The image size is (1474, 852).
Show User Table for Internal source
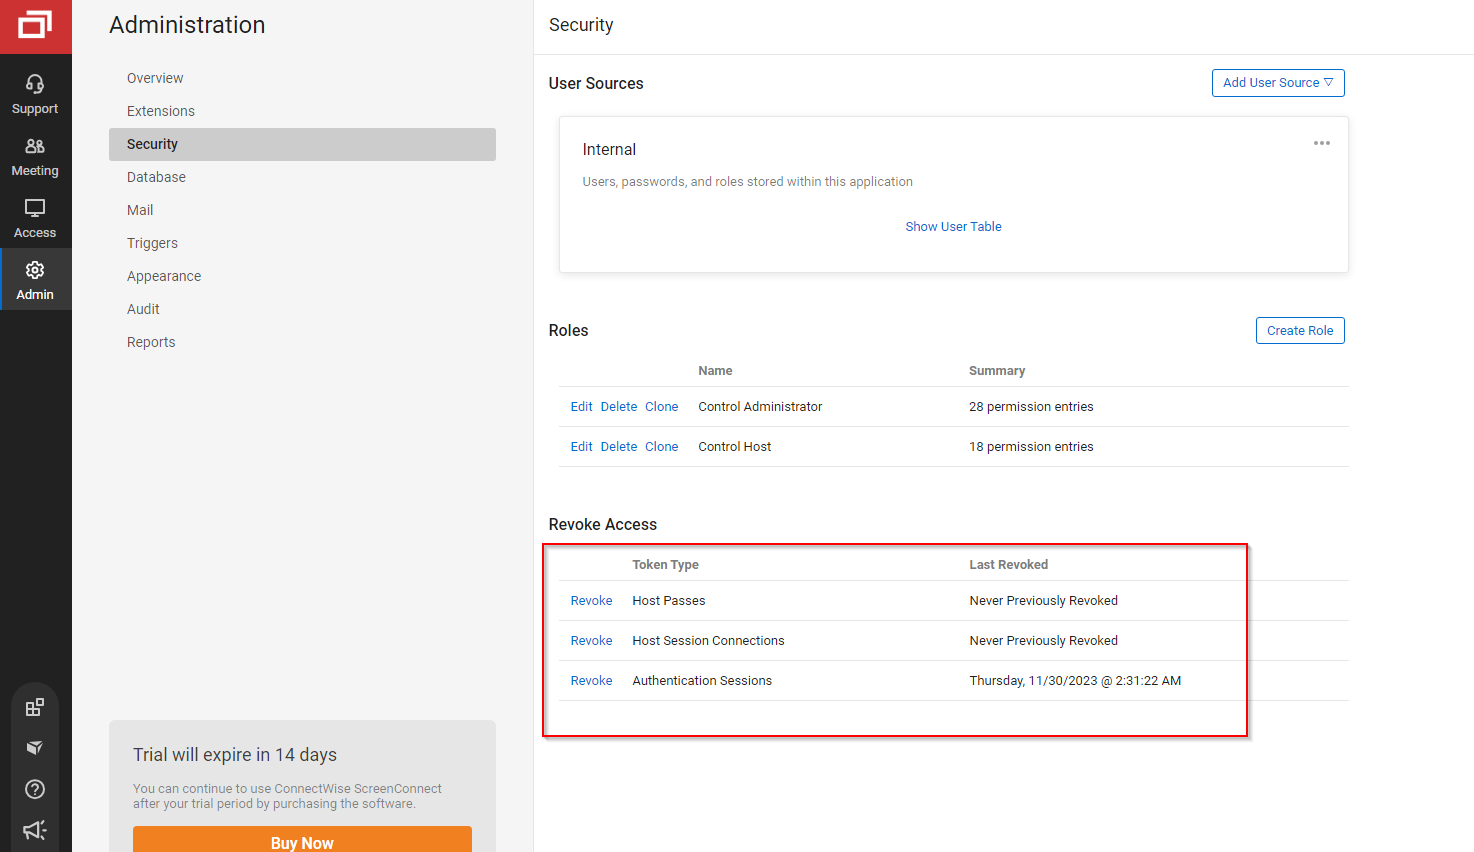pos(953,227)
